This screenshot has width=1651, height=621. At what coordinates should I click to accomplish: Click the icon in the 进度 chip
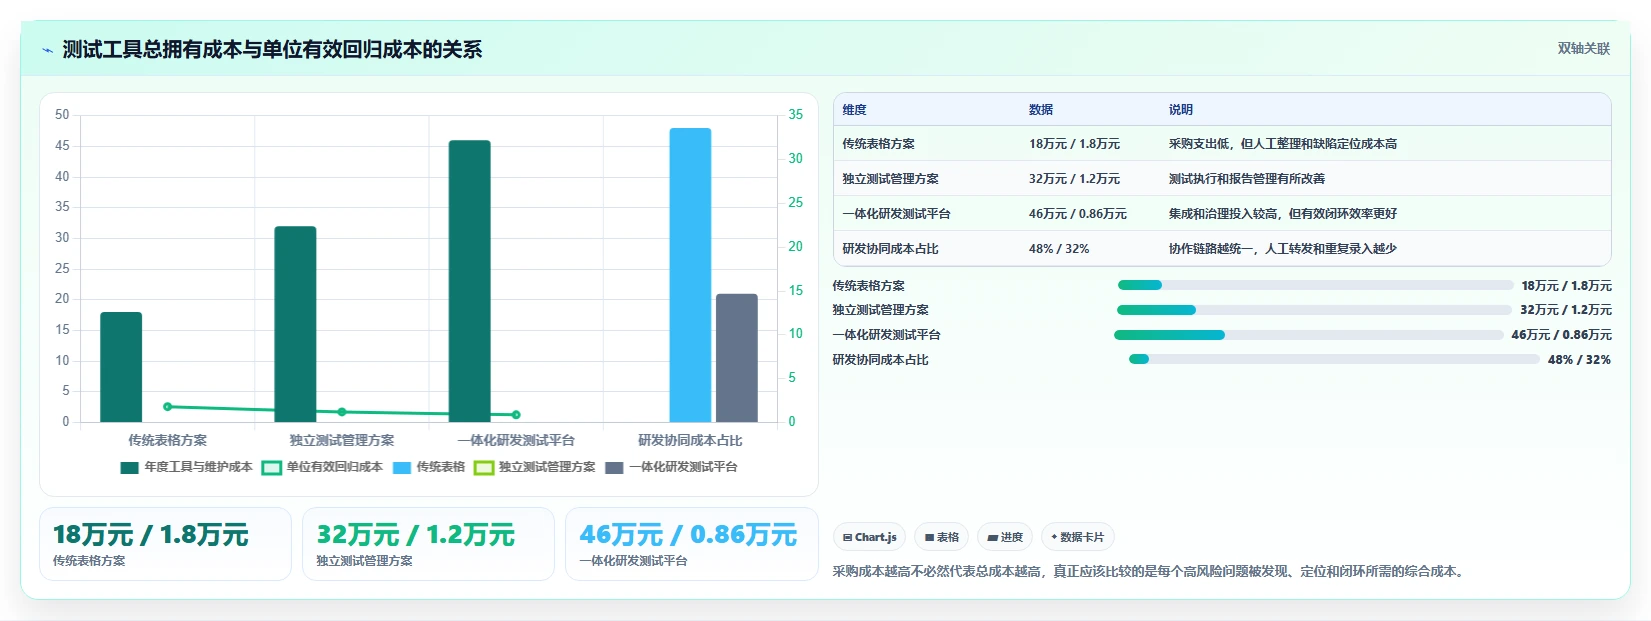pos(993,537)
